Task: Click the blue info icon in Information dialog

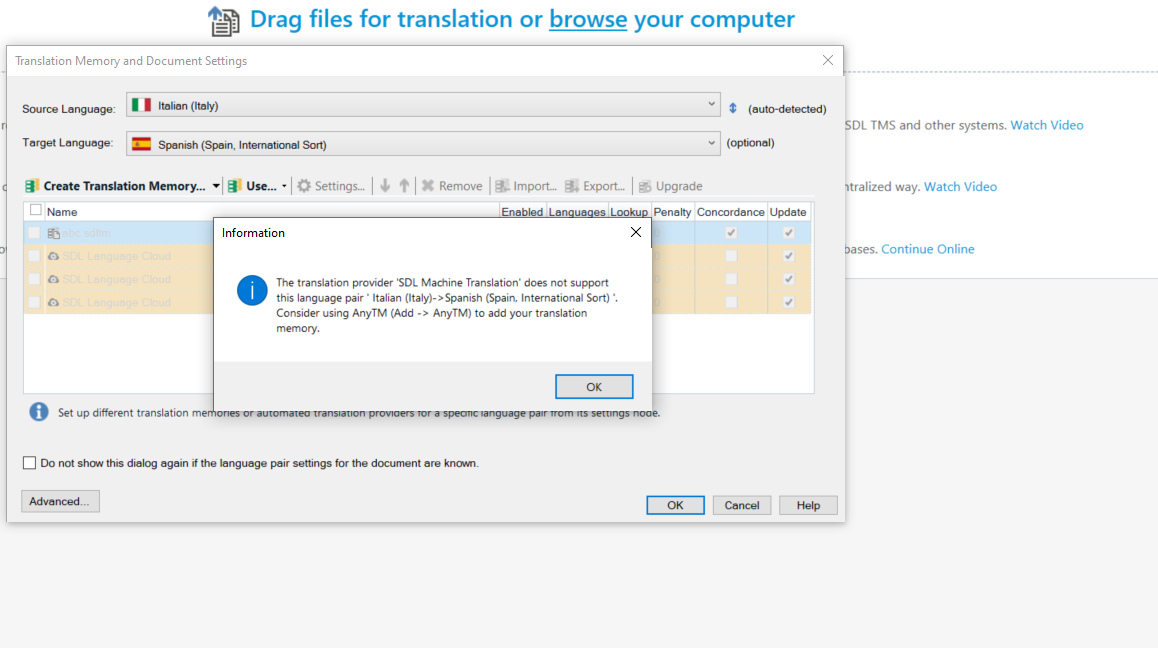Action: tap(252, 290)
